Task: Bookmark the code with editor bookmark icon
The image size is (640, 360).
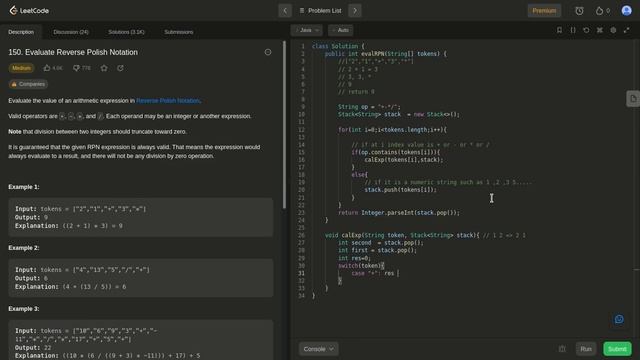Action: (x=559, y=30)
